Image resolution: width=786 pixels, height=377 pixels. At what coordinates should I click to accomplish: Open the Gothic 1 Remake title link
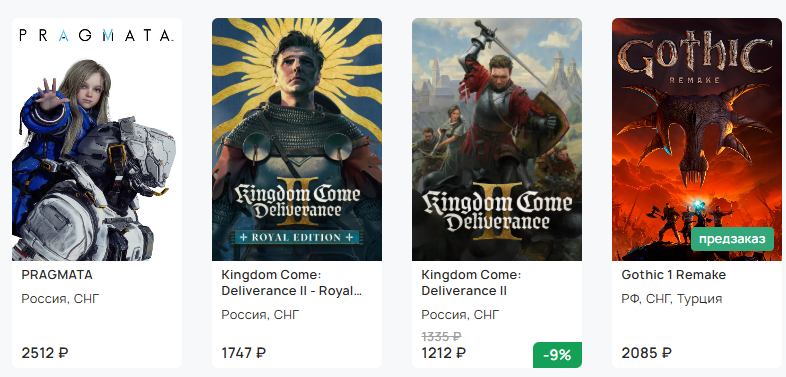(x=674, y=275)
